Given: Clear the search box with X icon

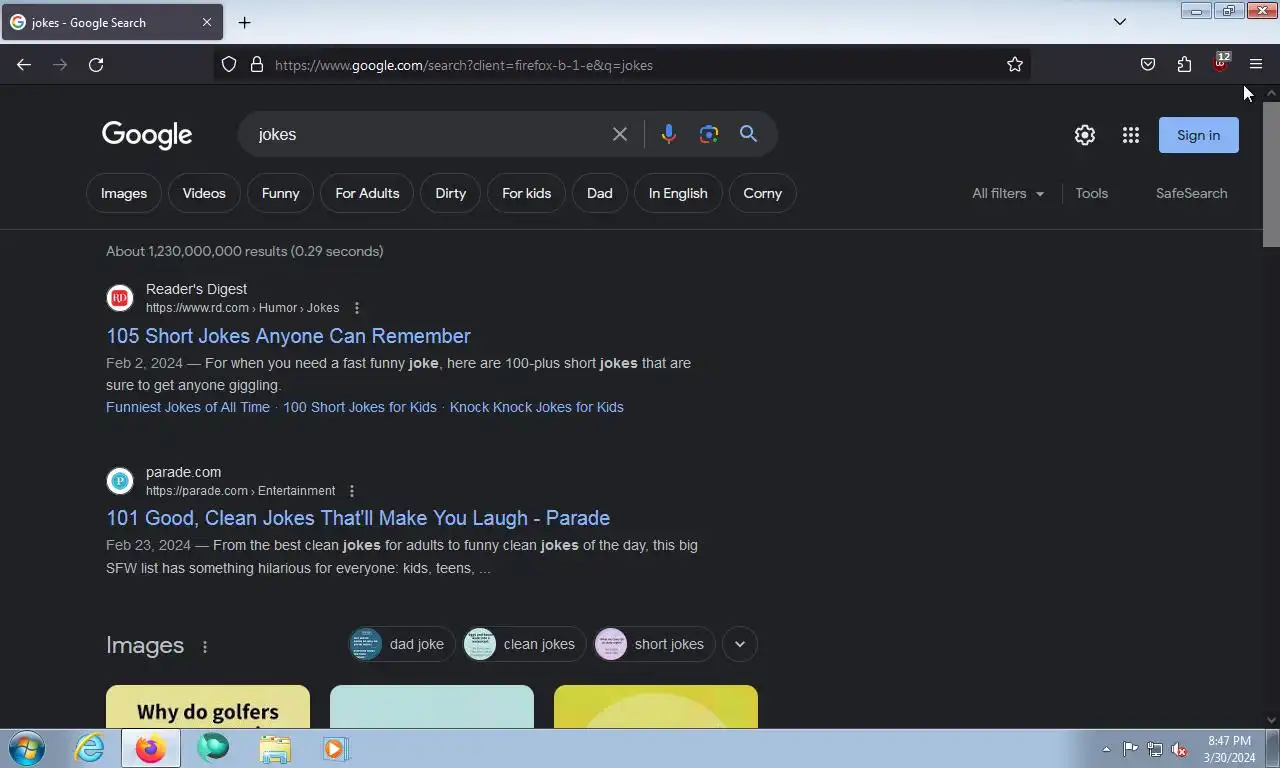Looking at the screenshot, I should coord(620,134).
